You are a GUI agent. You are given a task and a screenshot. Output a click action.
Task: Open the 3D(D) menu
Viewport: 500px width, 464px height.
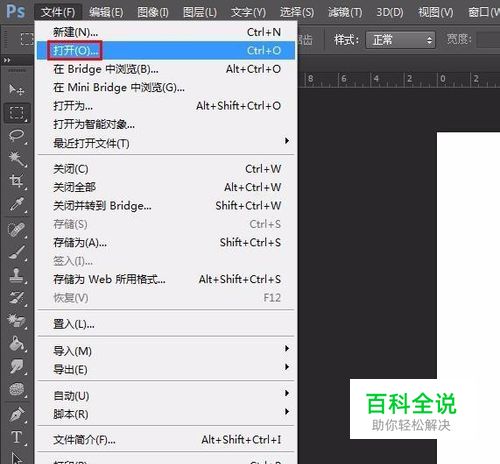click(390, 12)
